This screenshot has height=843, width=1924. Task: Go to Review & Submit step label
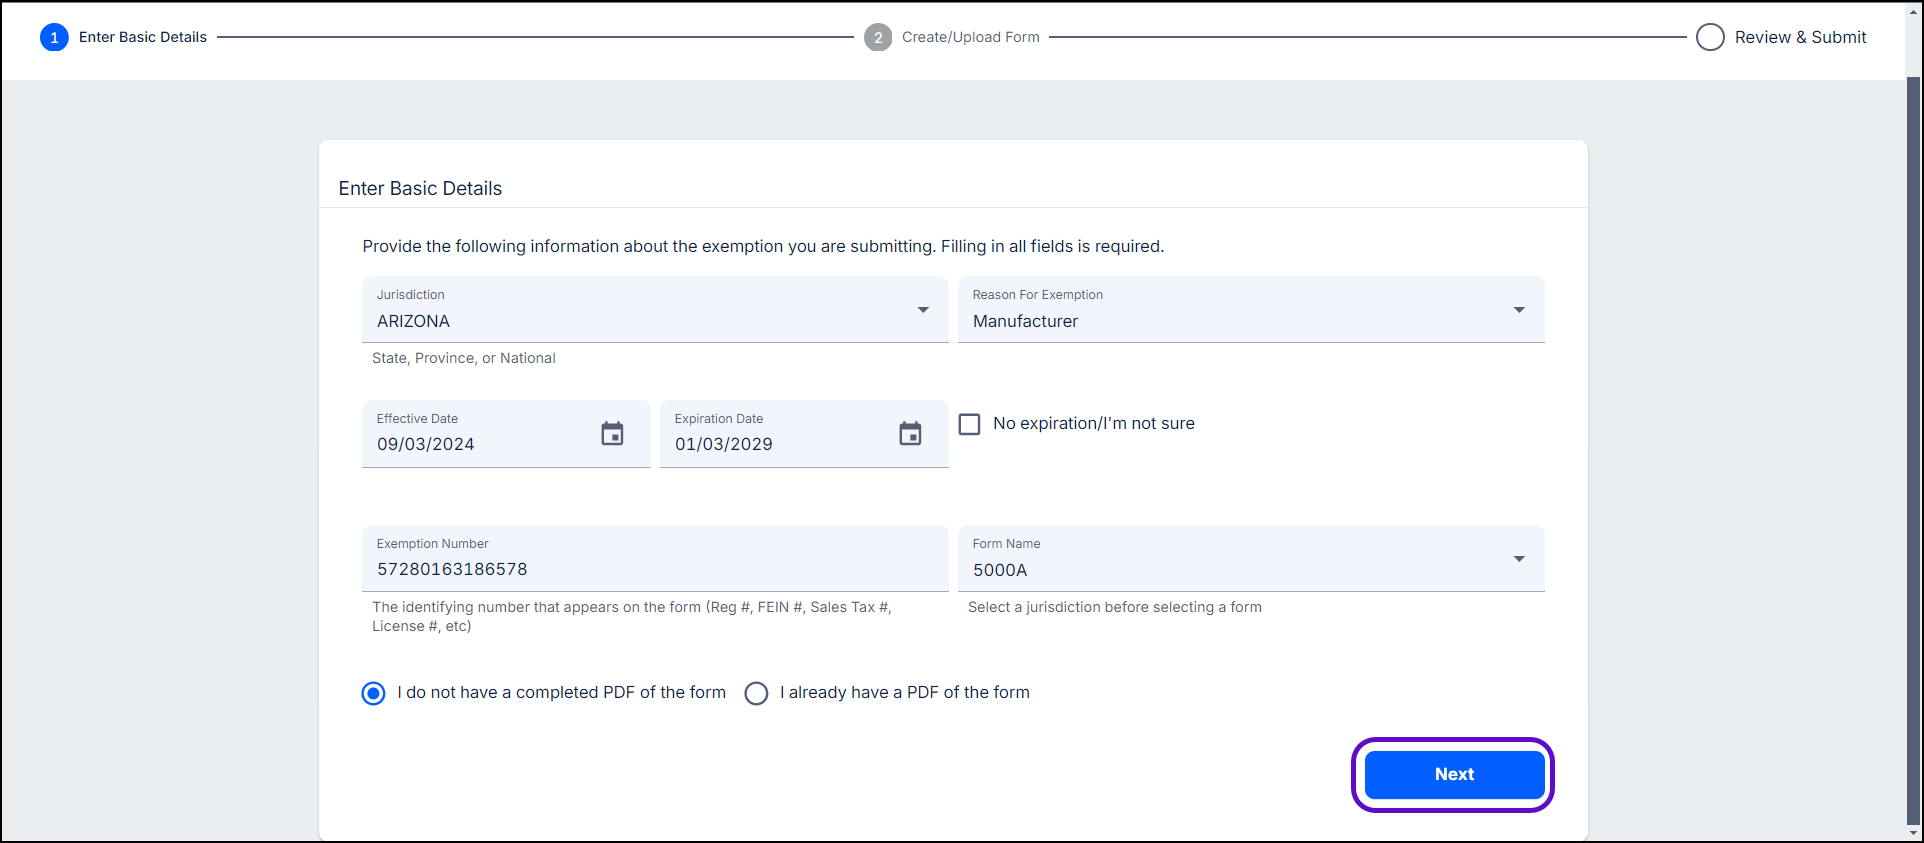[x=1800, y=38]
